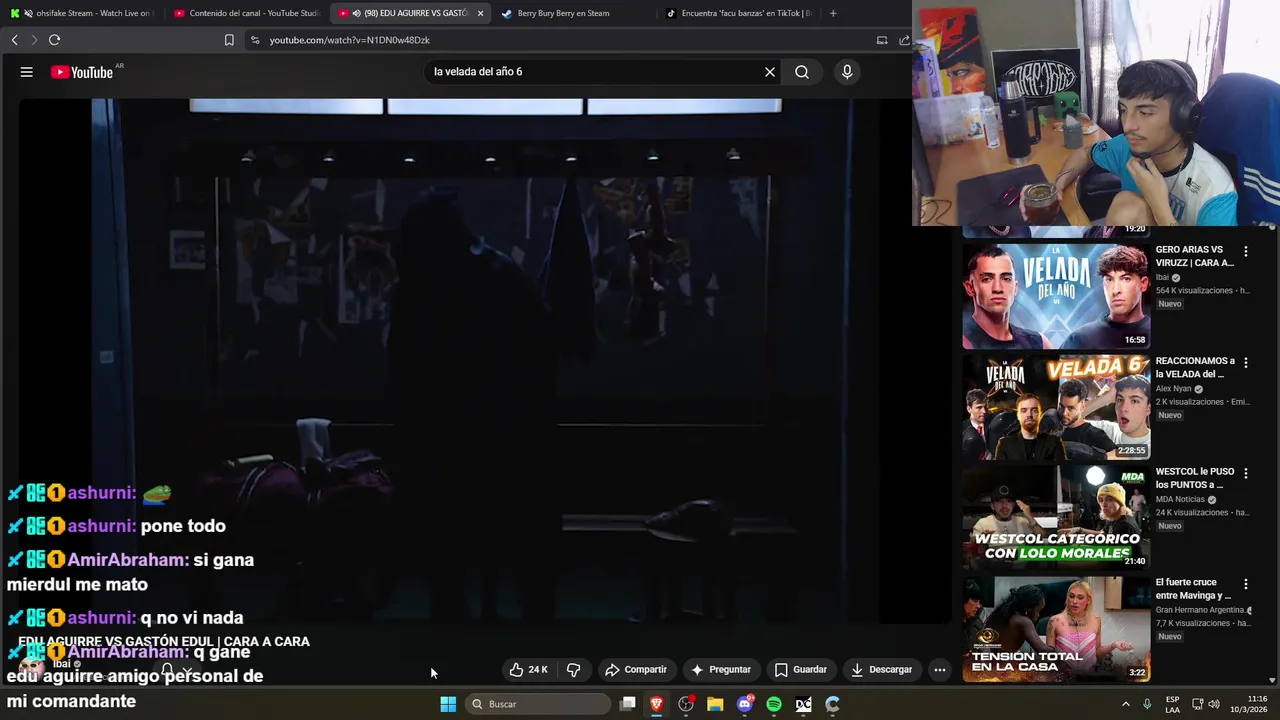This screenshot has width=1280, height=720.
Task: Open GERO ARIAS VS VIRUZZ thumbnail
Action: [1056, 296]
